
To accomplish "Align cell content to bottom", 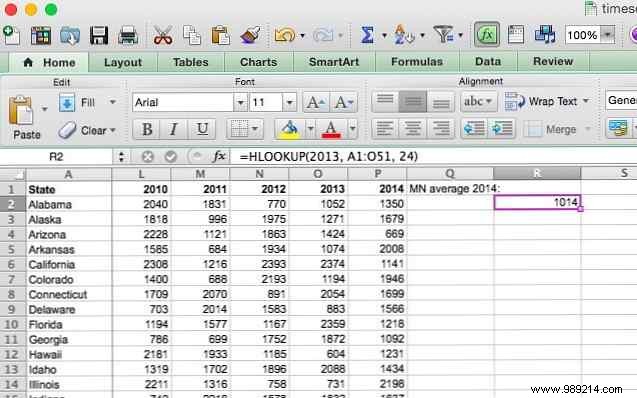I will point(441,102).
